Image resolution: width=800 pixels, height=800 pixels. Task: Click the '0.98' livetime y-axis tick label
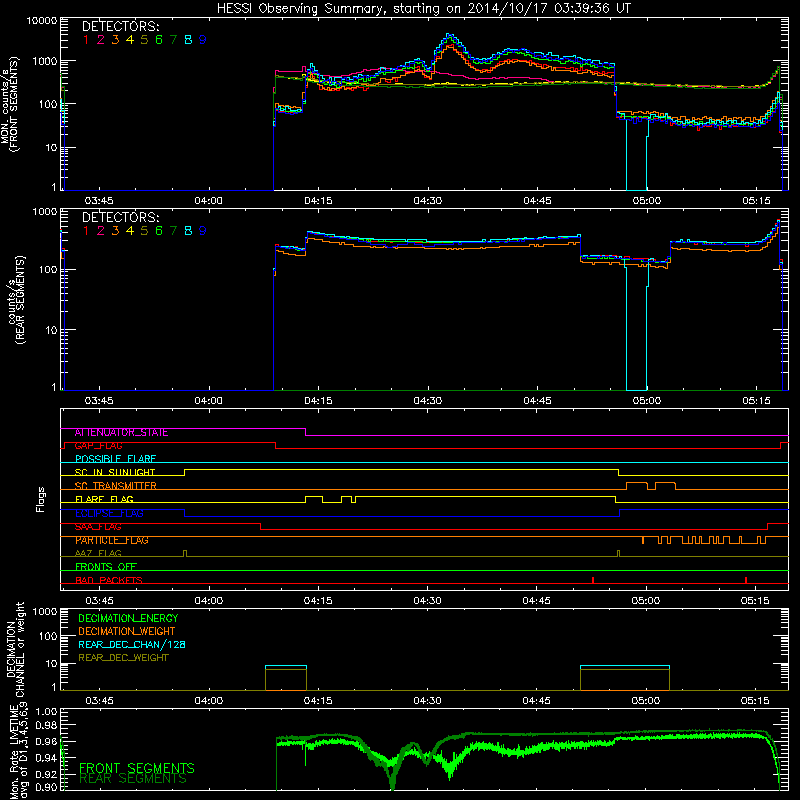click(47, 725)
